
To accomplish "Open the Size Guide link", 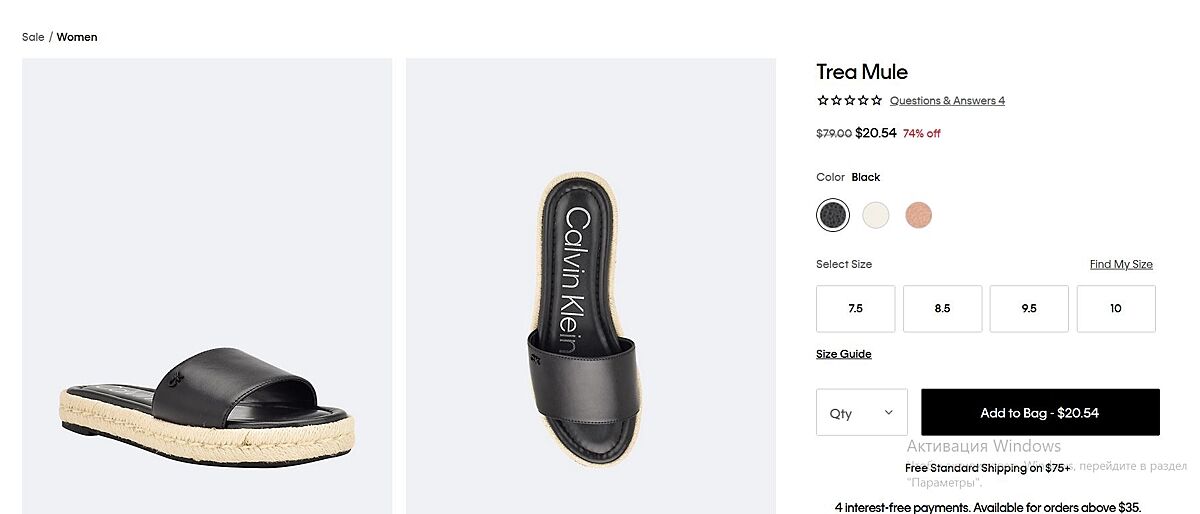I will [844, 354].
